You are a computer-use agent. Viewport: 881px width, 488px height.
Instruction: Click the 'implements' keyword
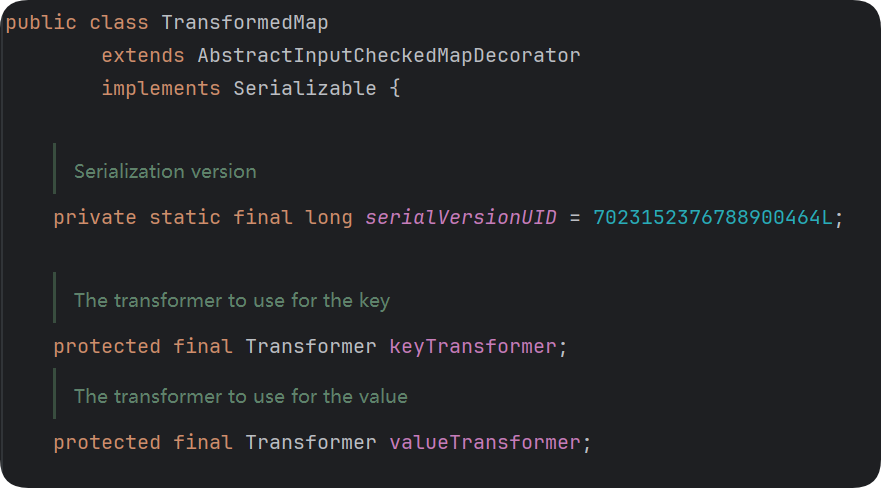161,89
